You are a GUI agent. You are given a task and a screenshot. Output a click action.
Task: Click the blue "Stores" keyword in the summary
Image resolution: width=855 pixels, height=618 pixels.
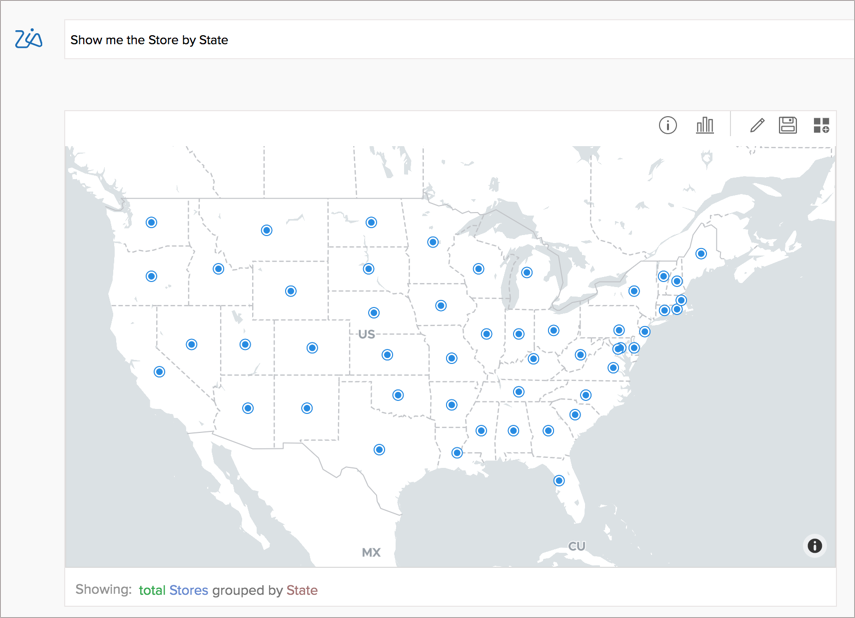point(189,590)
